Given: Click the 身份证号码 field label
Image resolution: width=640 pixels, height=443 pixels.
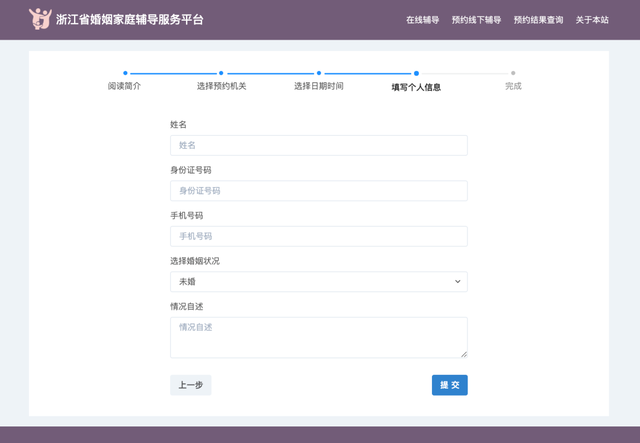Looking at the screenshot, I should (x=191, y=170).
